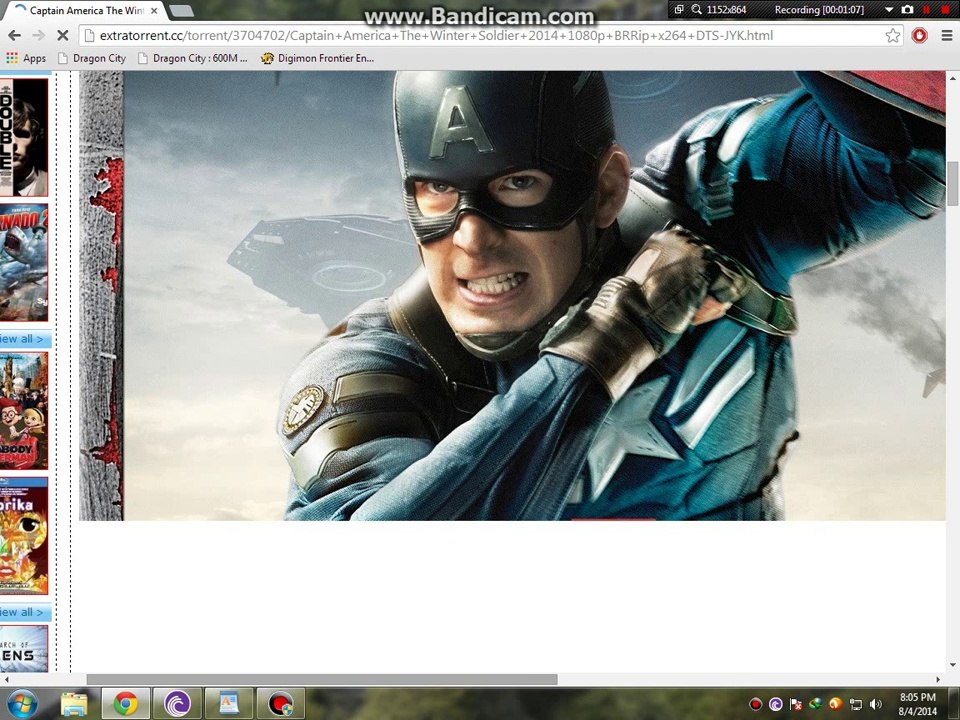Stop the Bandicam recording
Viewport: 960px width, 720px height.
tap(945, 9)
